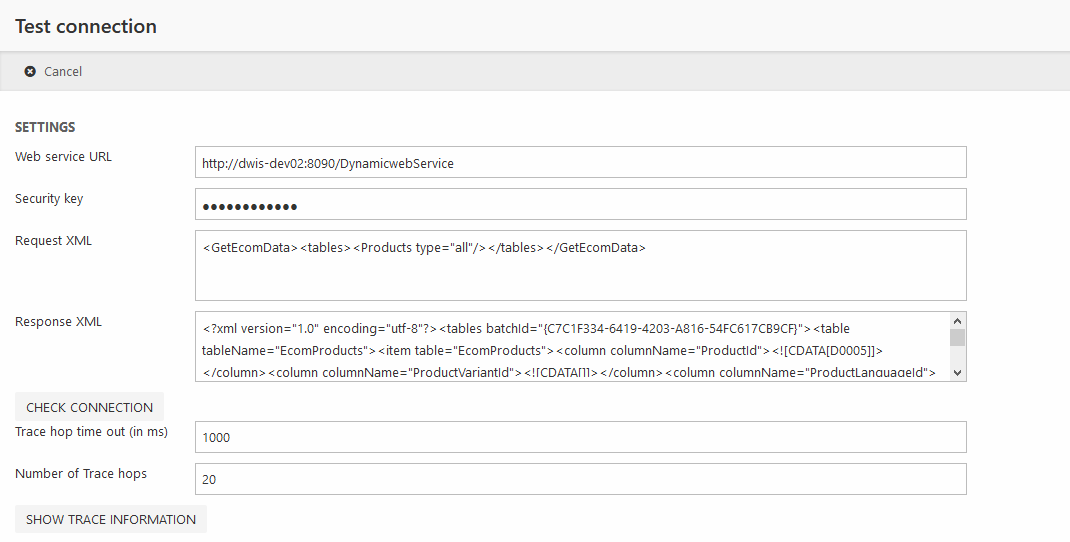The width and height of the screenshot is (1070, 542).
Task: Click the Number of Trace hops label
Action: [x=81, y=474]
